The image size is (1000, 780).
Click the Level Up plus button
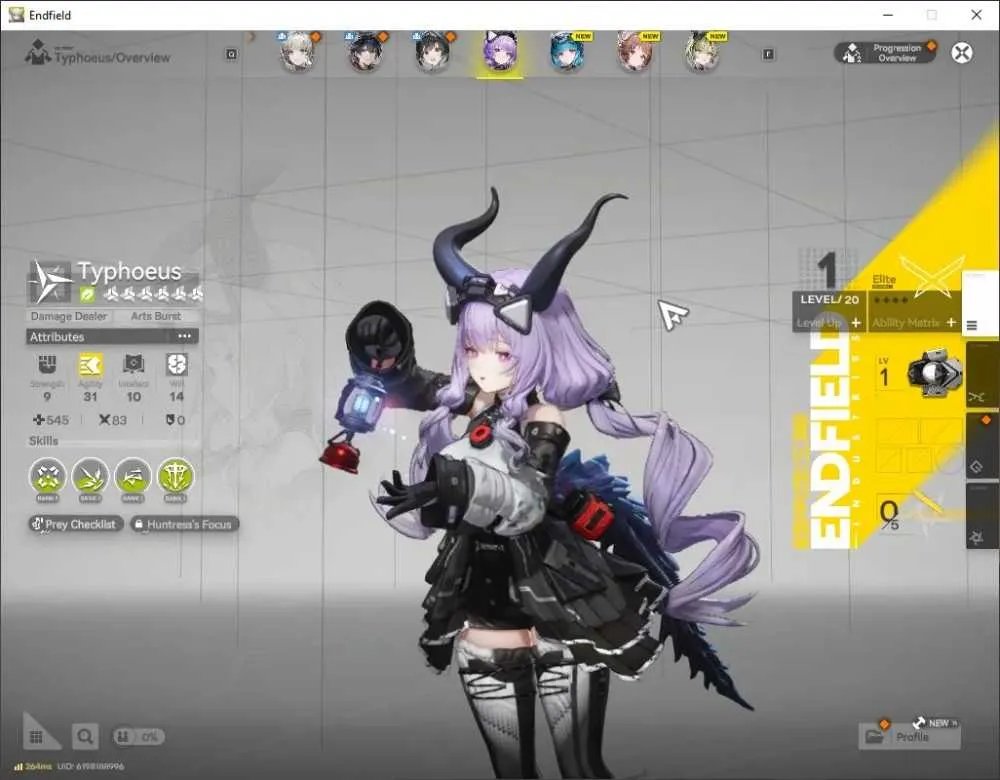856,323
